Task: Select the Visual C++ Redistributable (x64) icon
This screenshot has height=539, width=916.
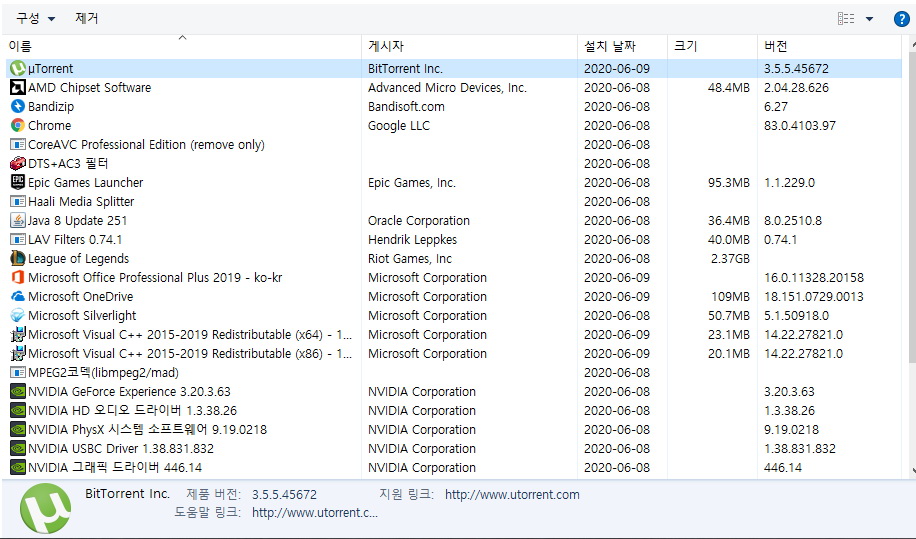Action: point(18,335)
